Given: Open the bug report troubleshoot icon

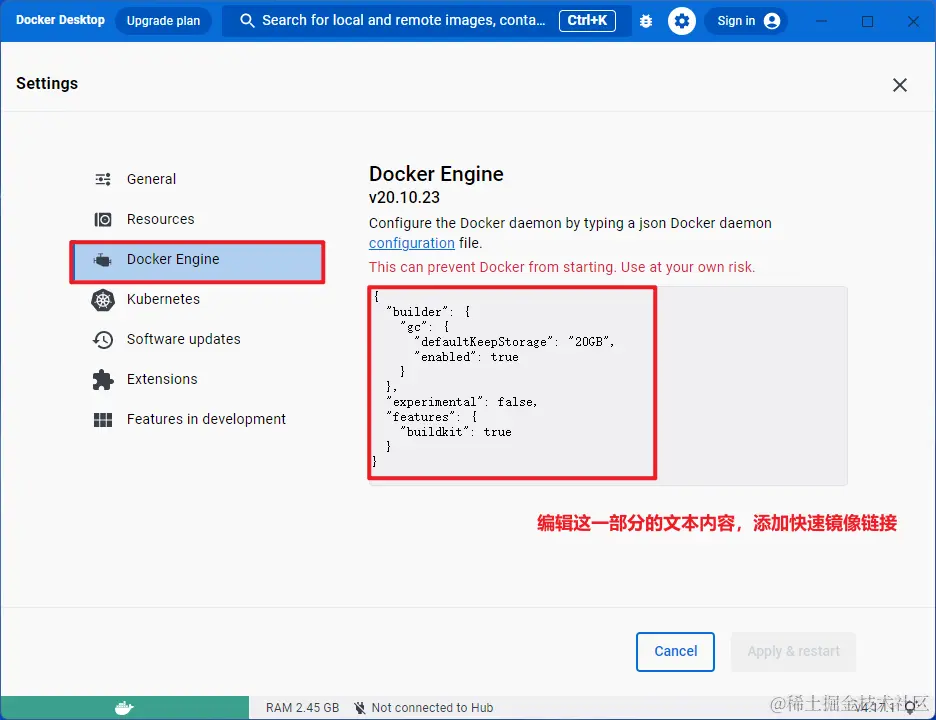Looking at the screenshot, I should tap(646, 21).
